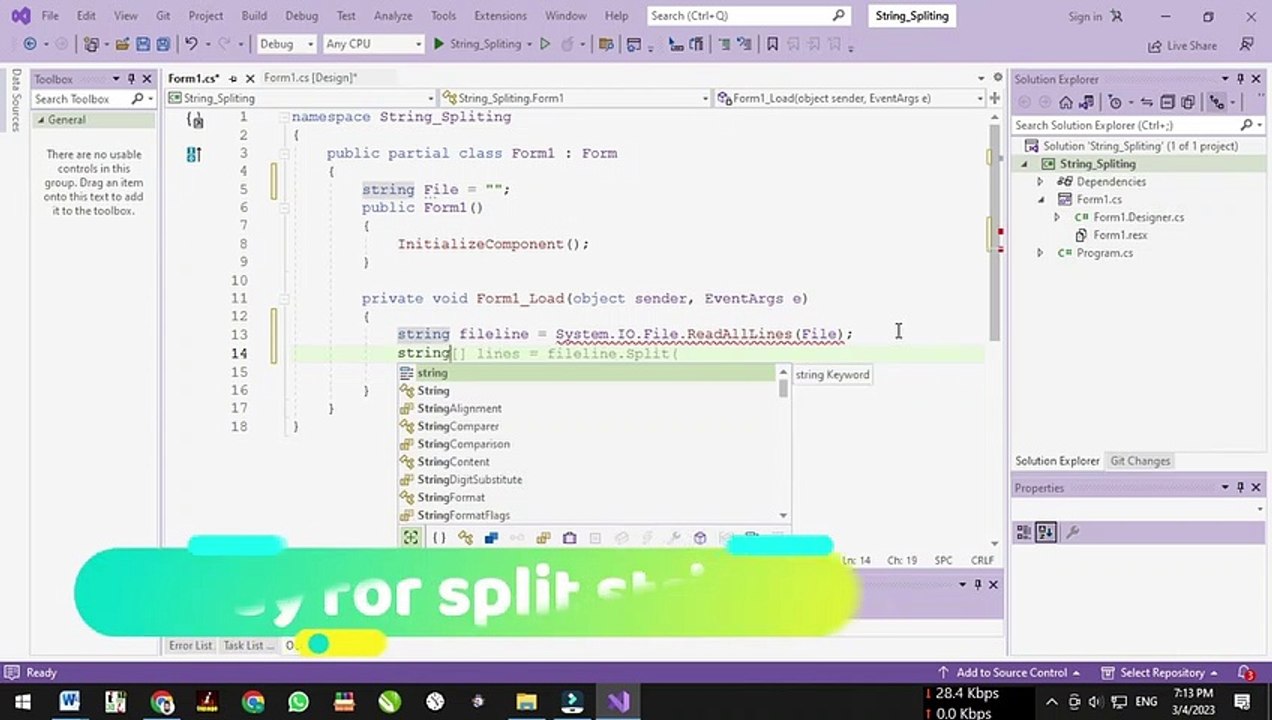Open the Debug menu
The height and width of the screenshot is (720, 1272).
tap(301, 16)
